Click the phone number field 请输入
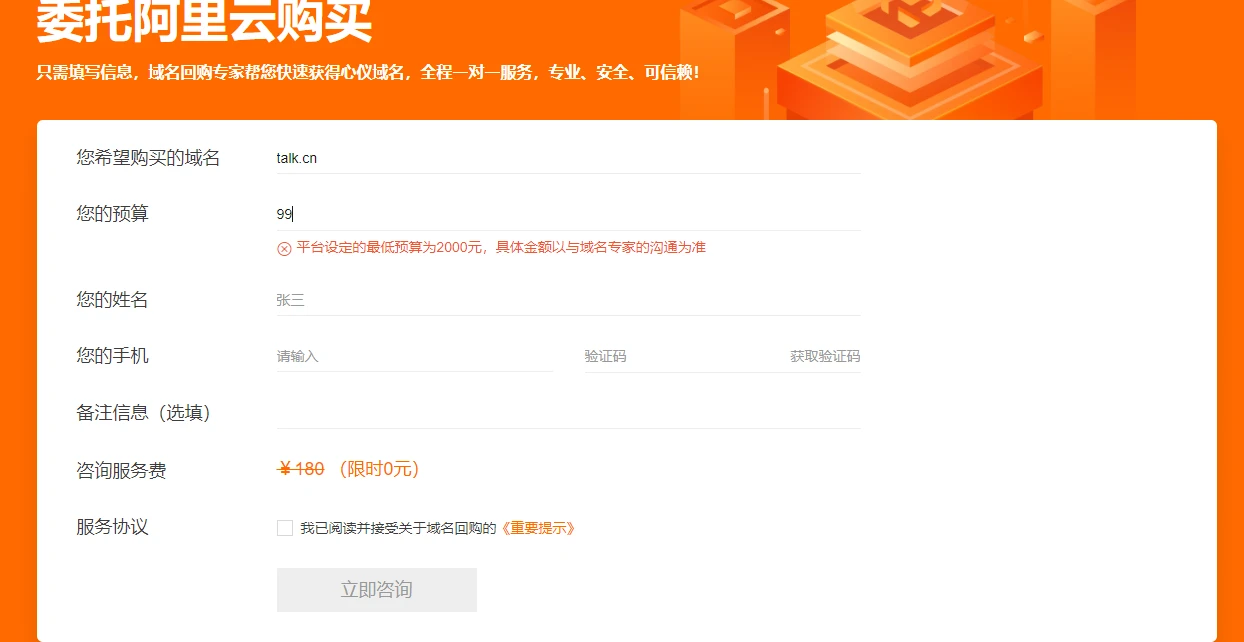1244x642 pixels. [x=414, y=356]
